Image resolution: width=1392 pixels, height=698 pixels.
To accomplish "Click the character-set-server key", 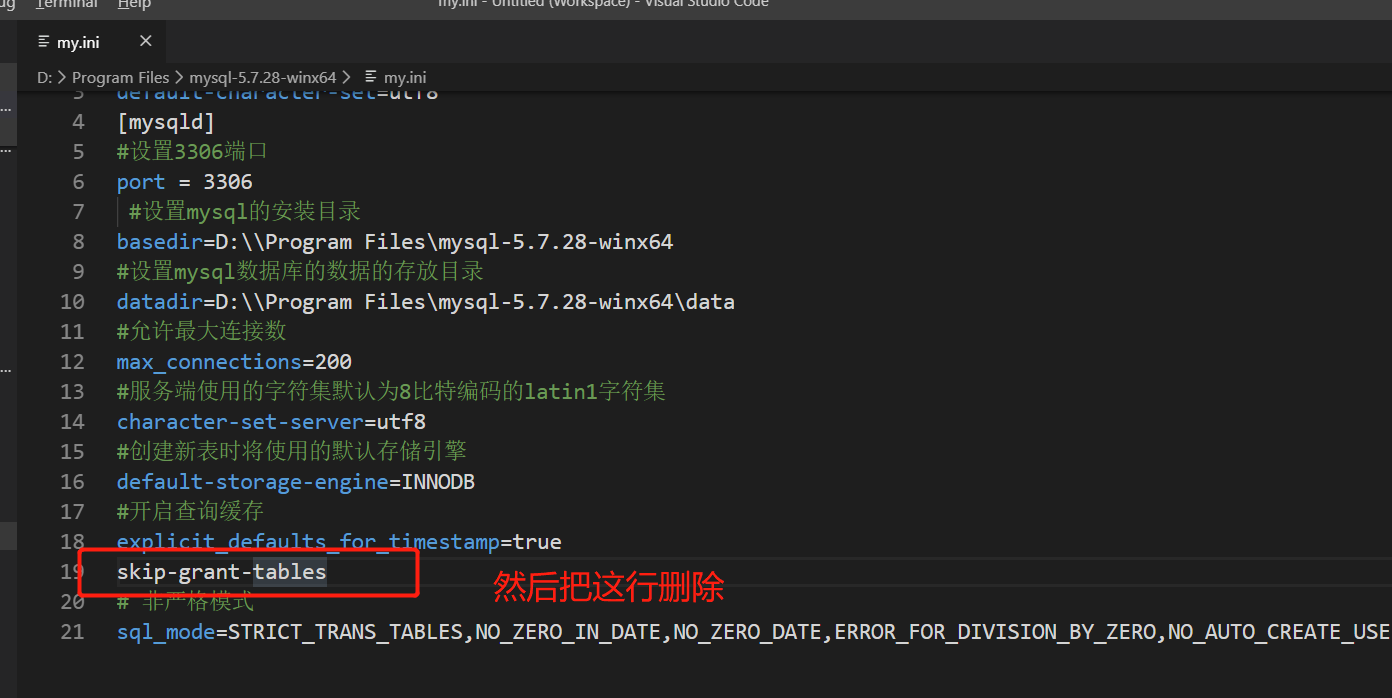I will tap(239, 422).
